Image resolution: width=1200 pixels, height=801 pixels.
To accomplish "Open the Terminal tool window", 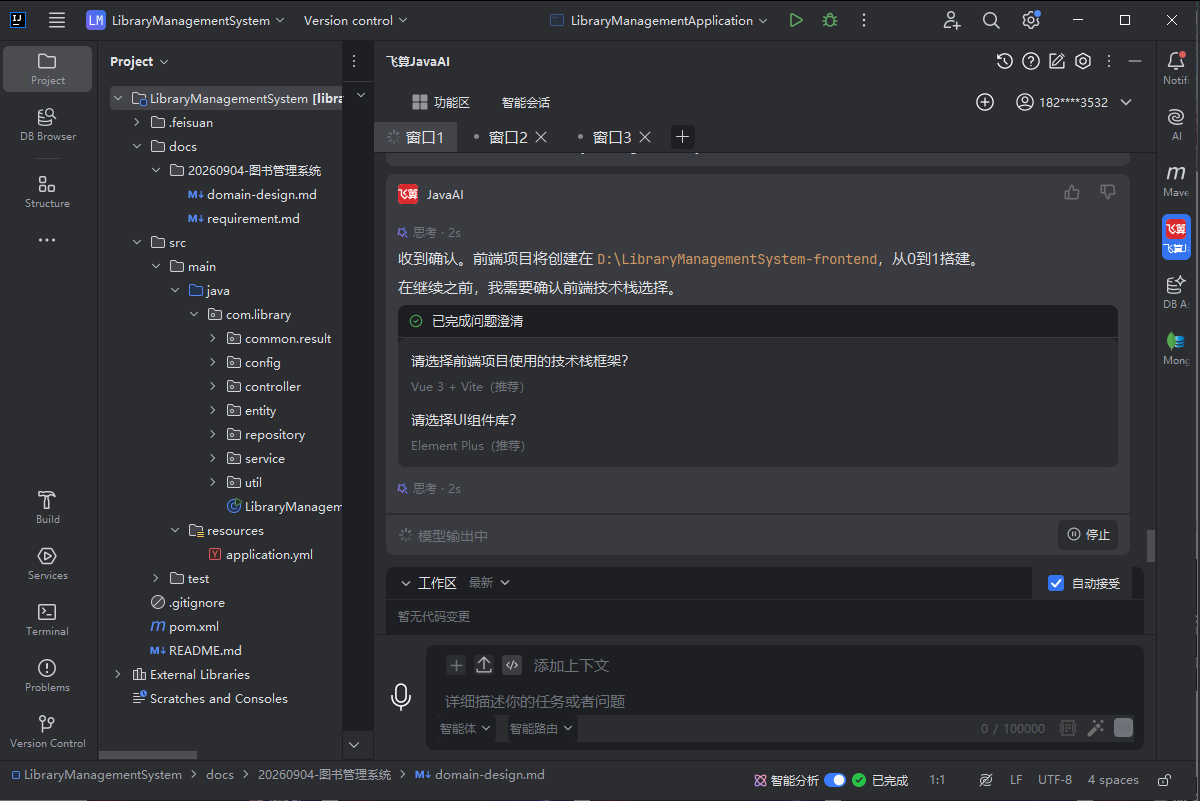I will coord(48,619).
